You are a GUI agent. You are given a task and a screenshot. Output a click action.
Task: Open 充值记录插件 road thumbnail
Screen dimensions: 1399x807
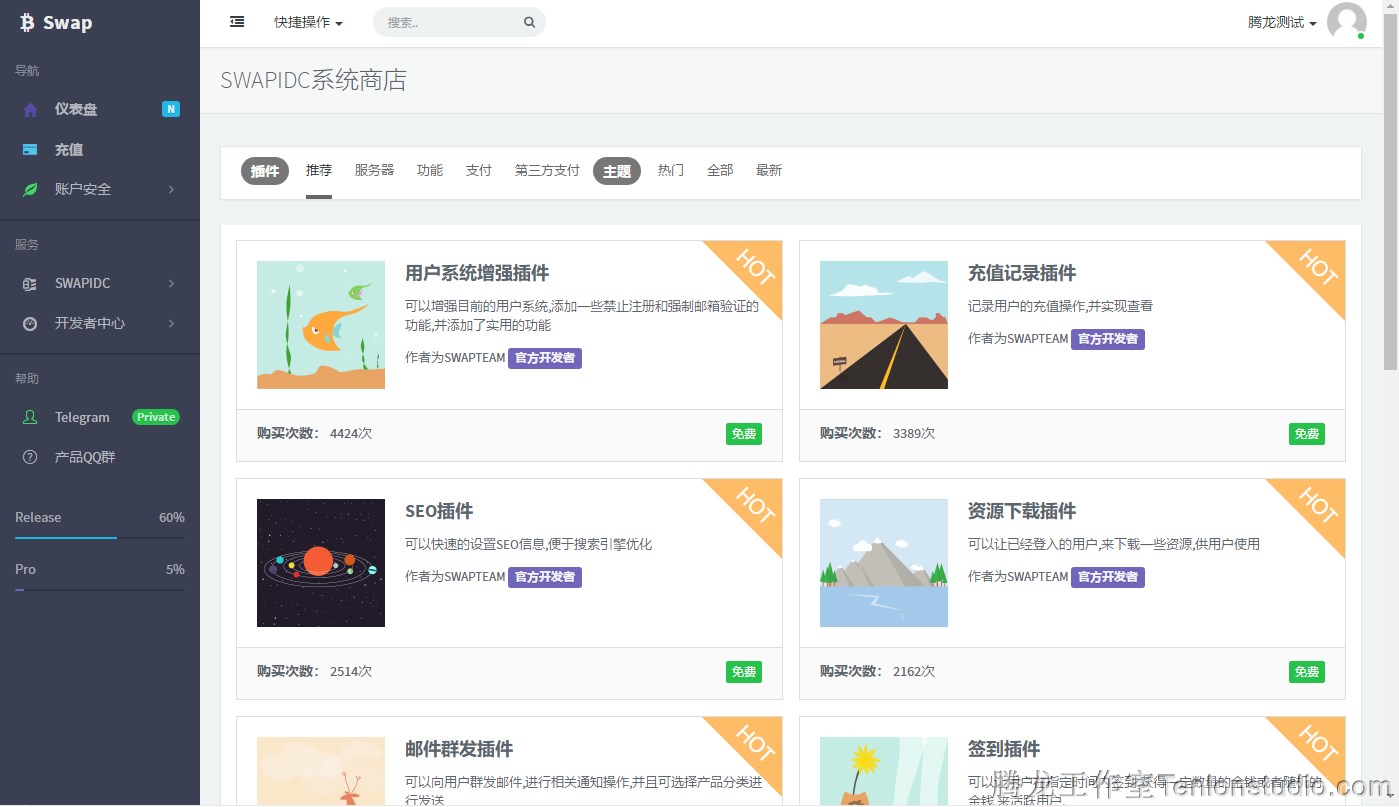pos(884,325)
